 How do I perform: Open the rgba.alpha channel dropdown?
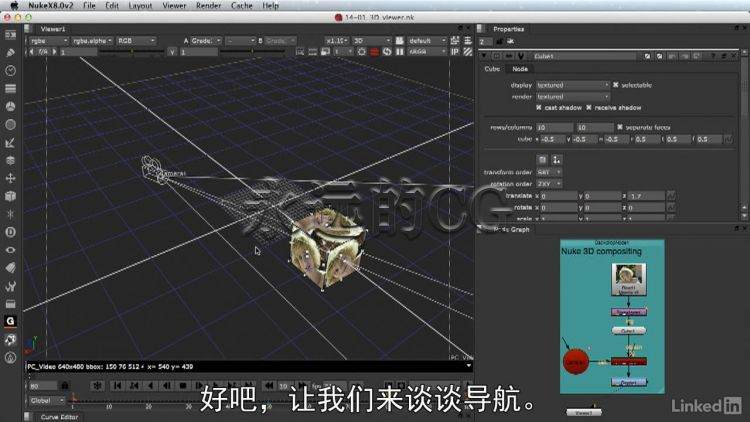pos(92,41)
